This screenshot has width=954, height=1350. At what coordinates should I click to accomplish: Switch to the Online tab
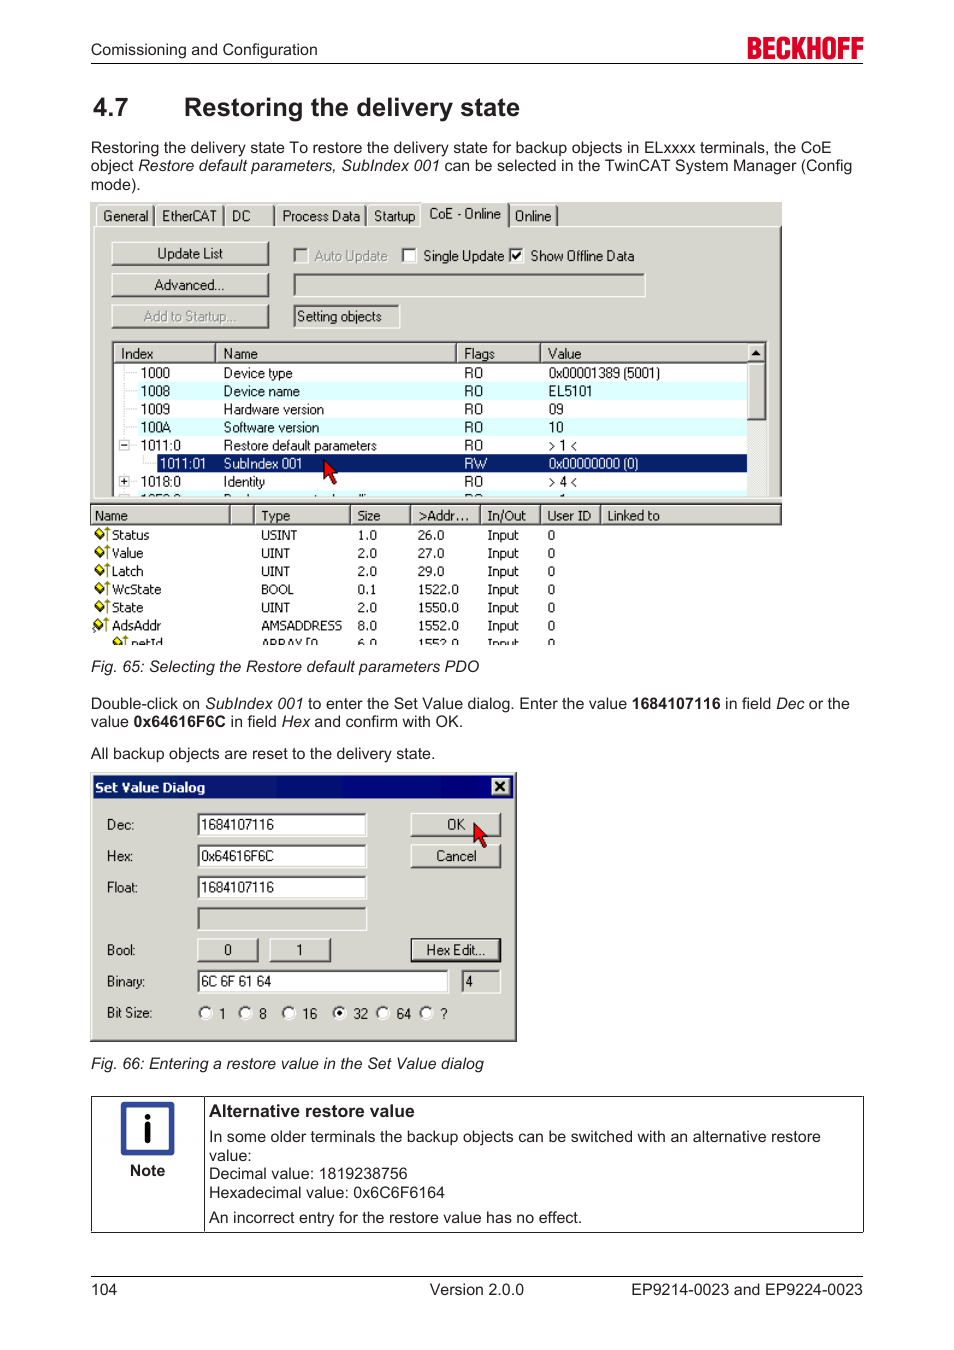pos(533,216)
